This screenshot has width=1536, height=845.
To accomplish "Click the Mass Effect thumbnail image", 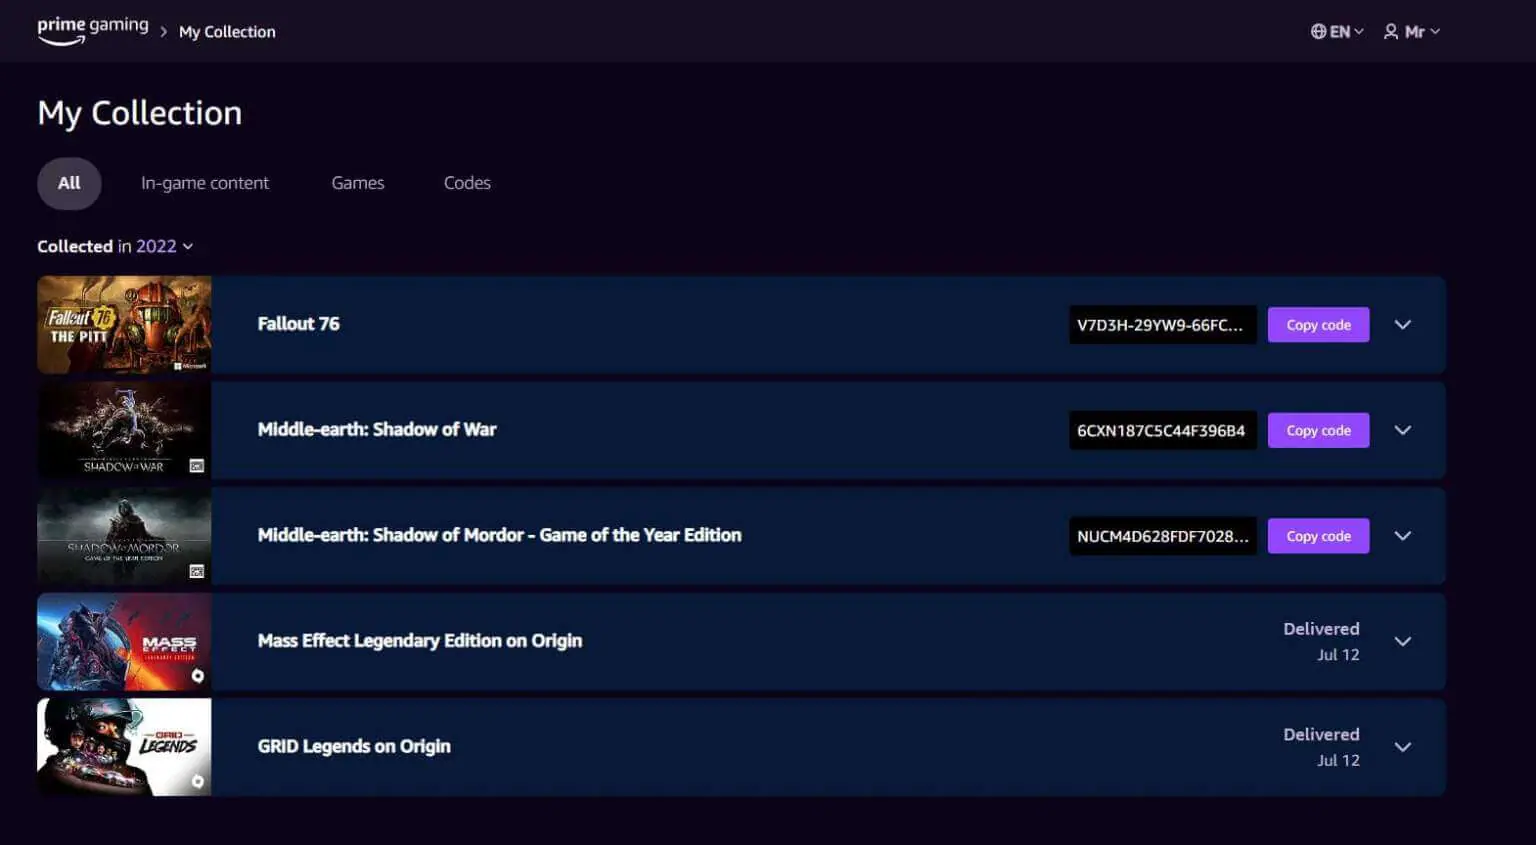I will coord(124,641).
